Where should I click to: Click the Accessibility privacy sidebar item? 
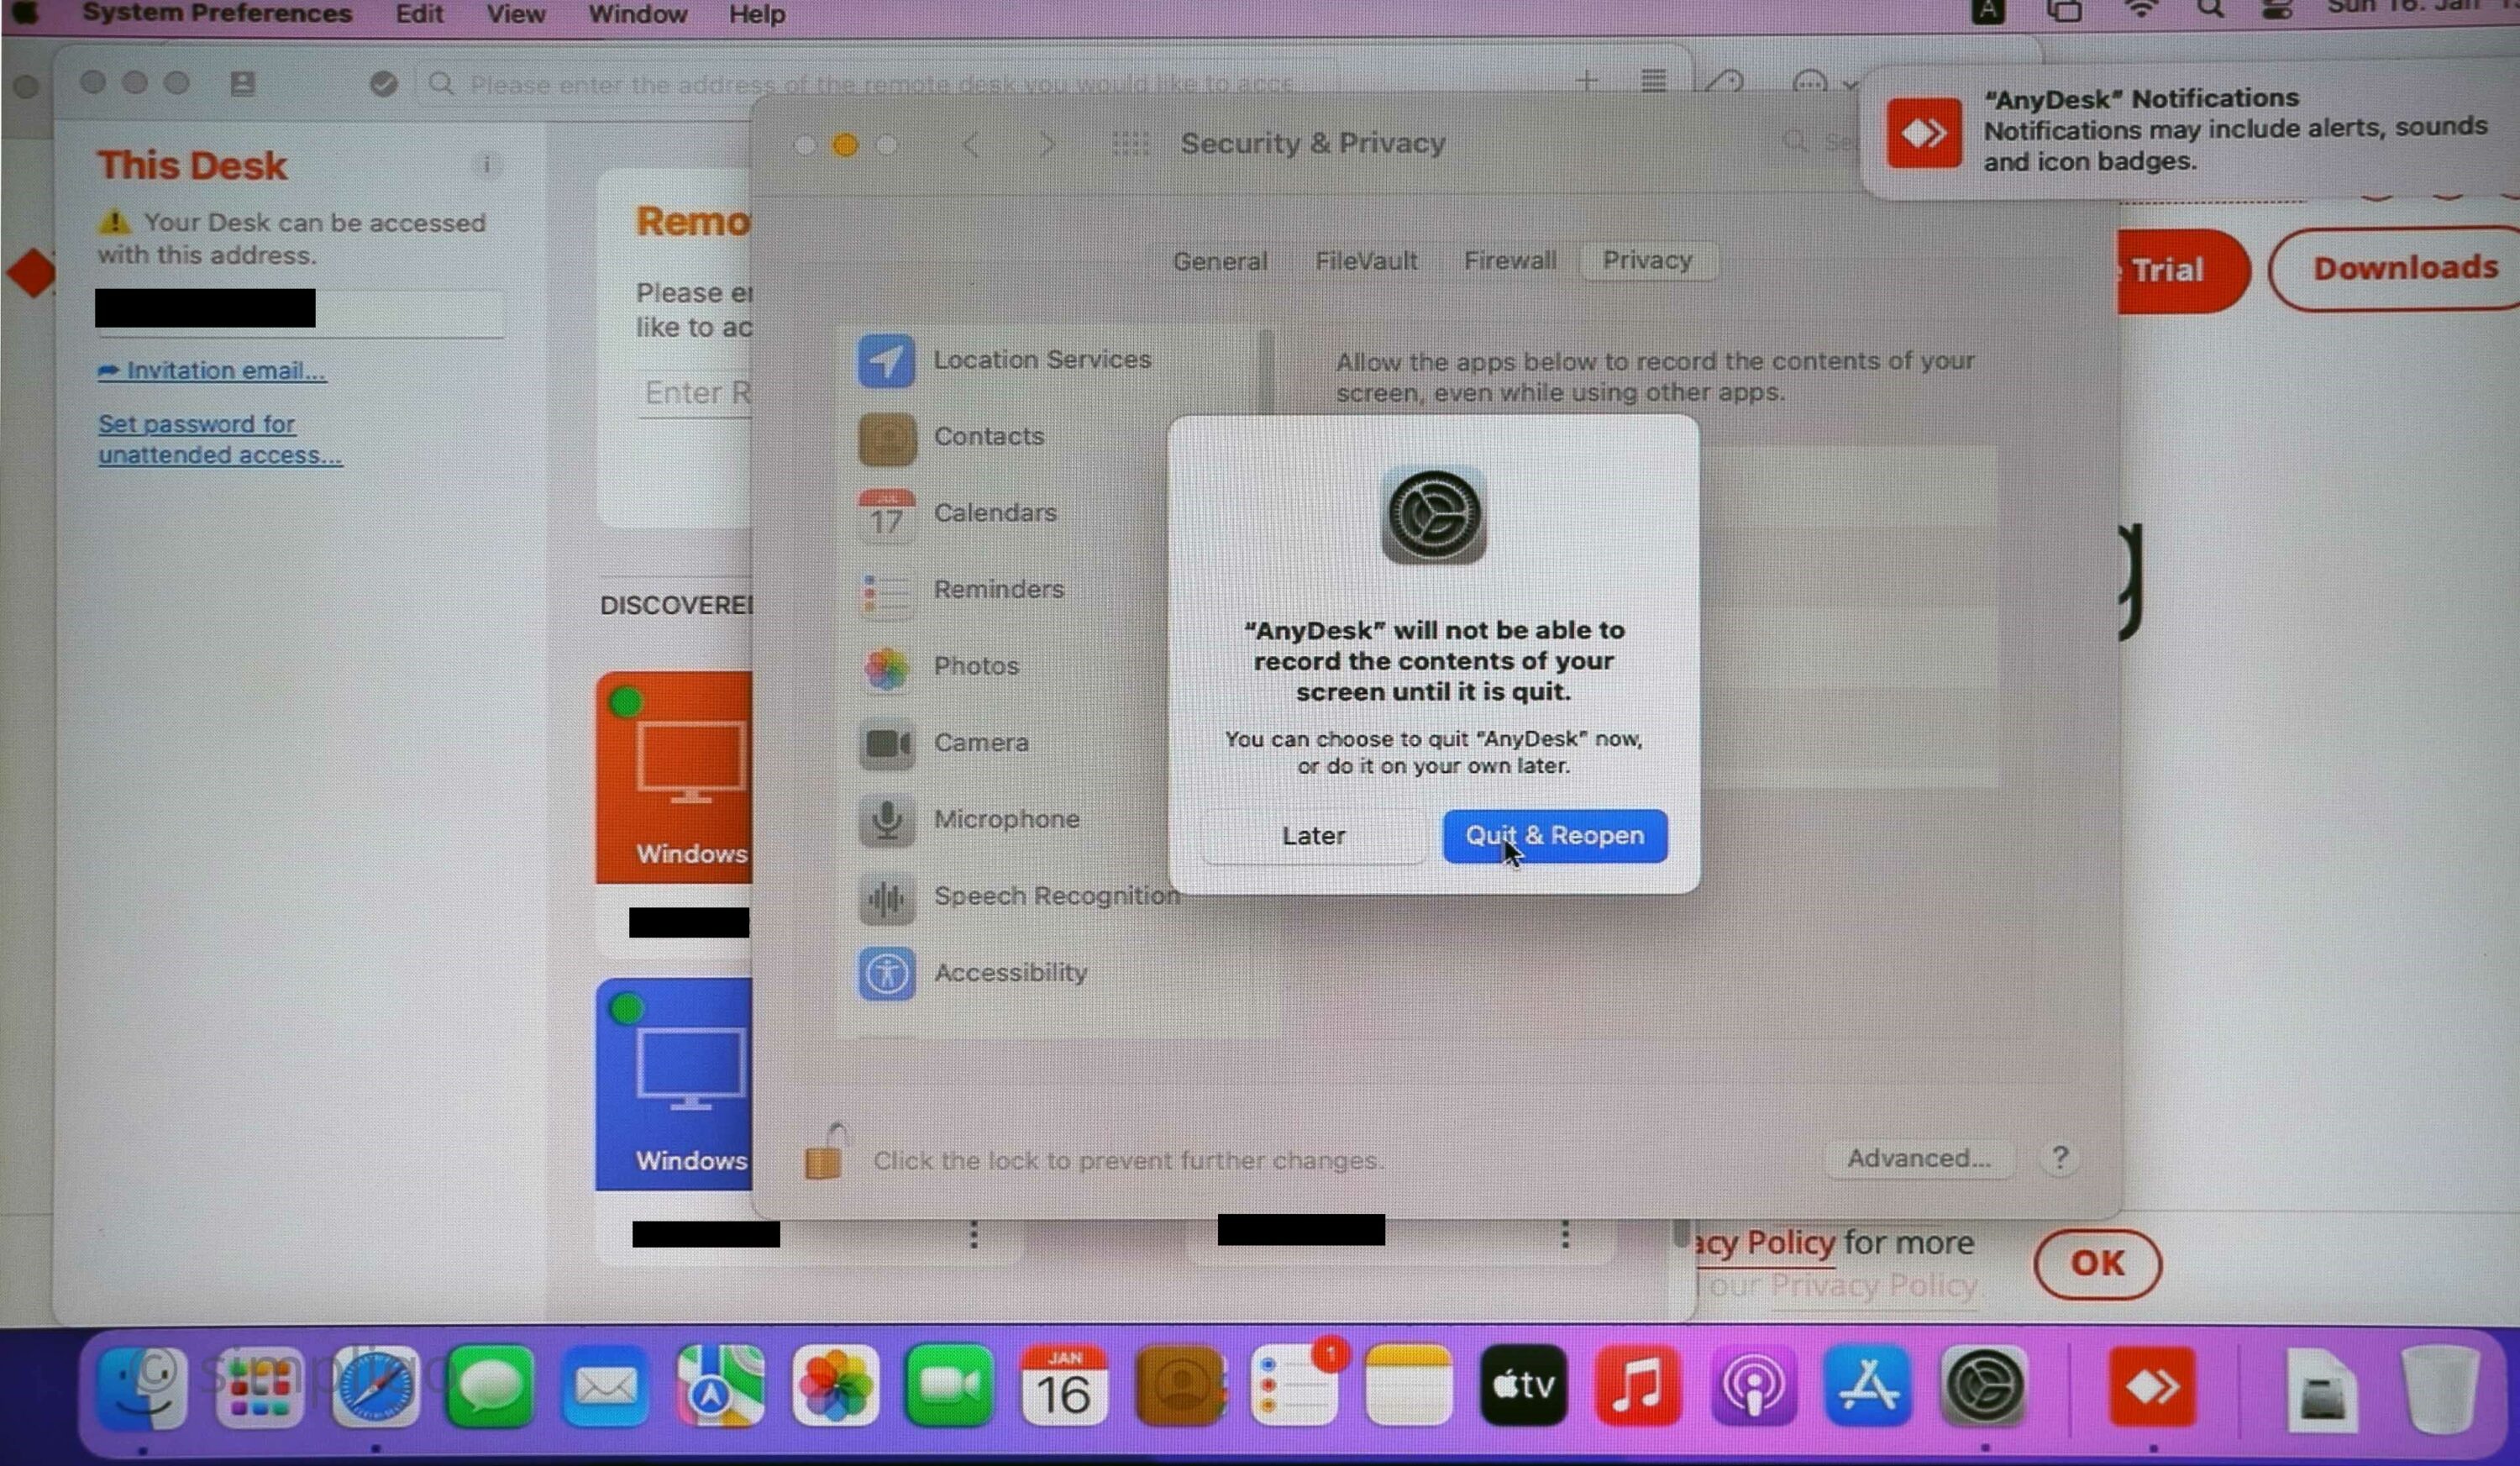1011,972
